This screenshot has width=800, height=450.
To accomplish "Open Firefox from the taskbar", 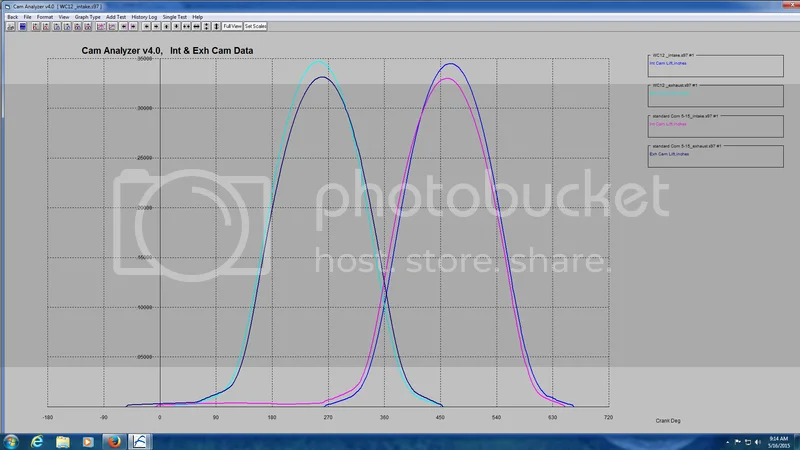I will point(114,440).
